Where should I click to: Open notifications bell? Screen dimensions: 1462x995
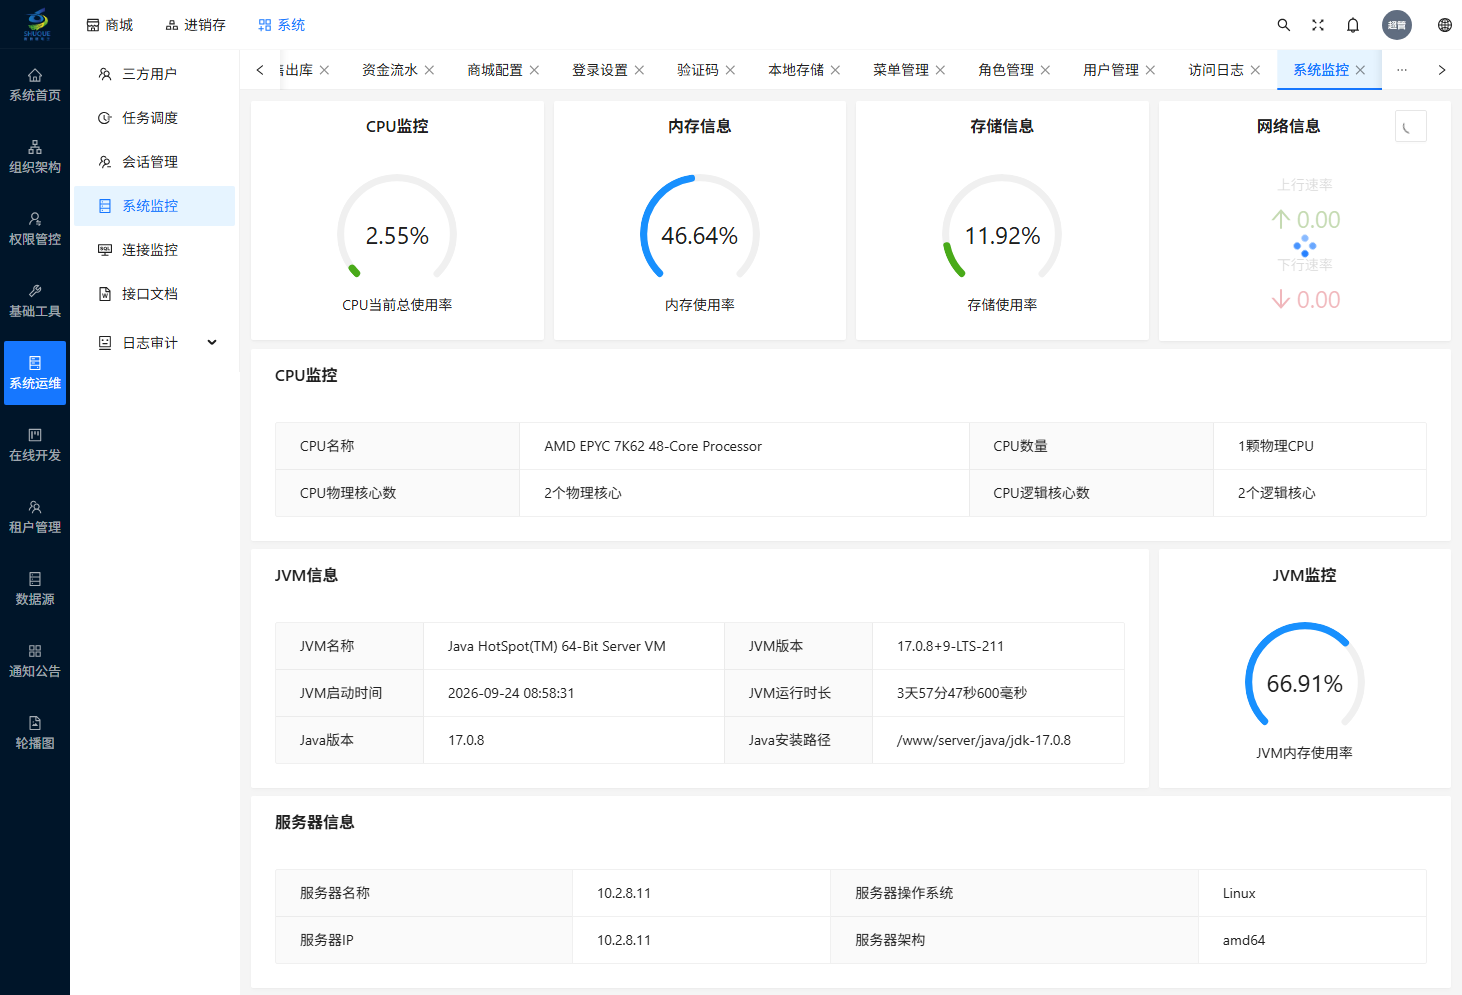click(1352, 25)
